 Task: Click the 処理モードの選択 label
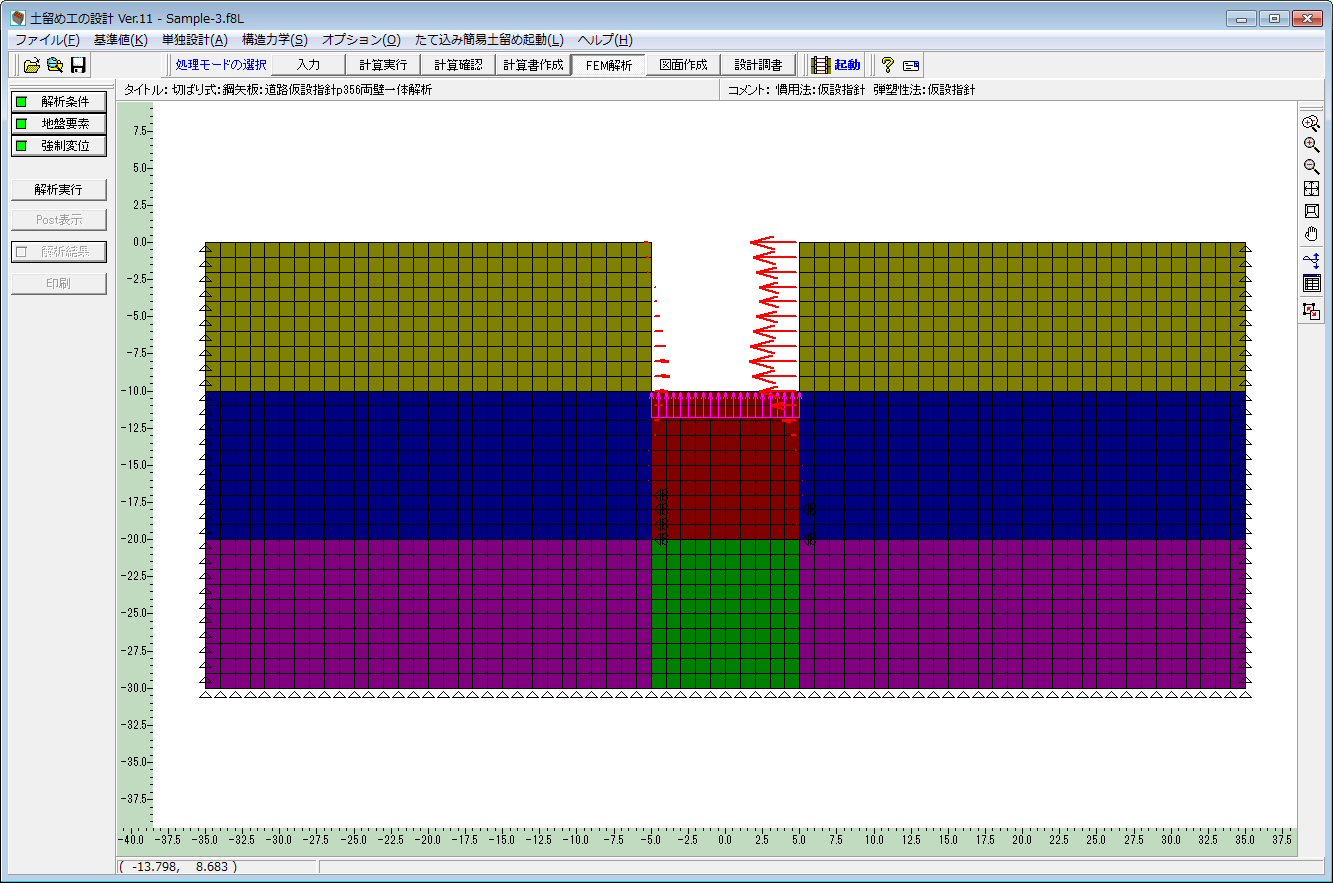tap(220, 65)
